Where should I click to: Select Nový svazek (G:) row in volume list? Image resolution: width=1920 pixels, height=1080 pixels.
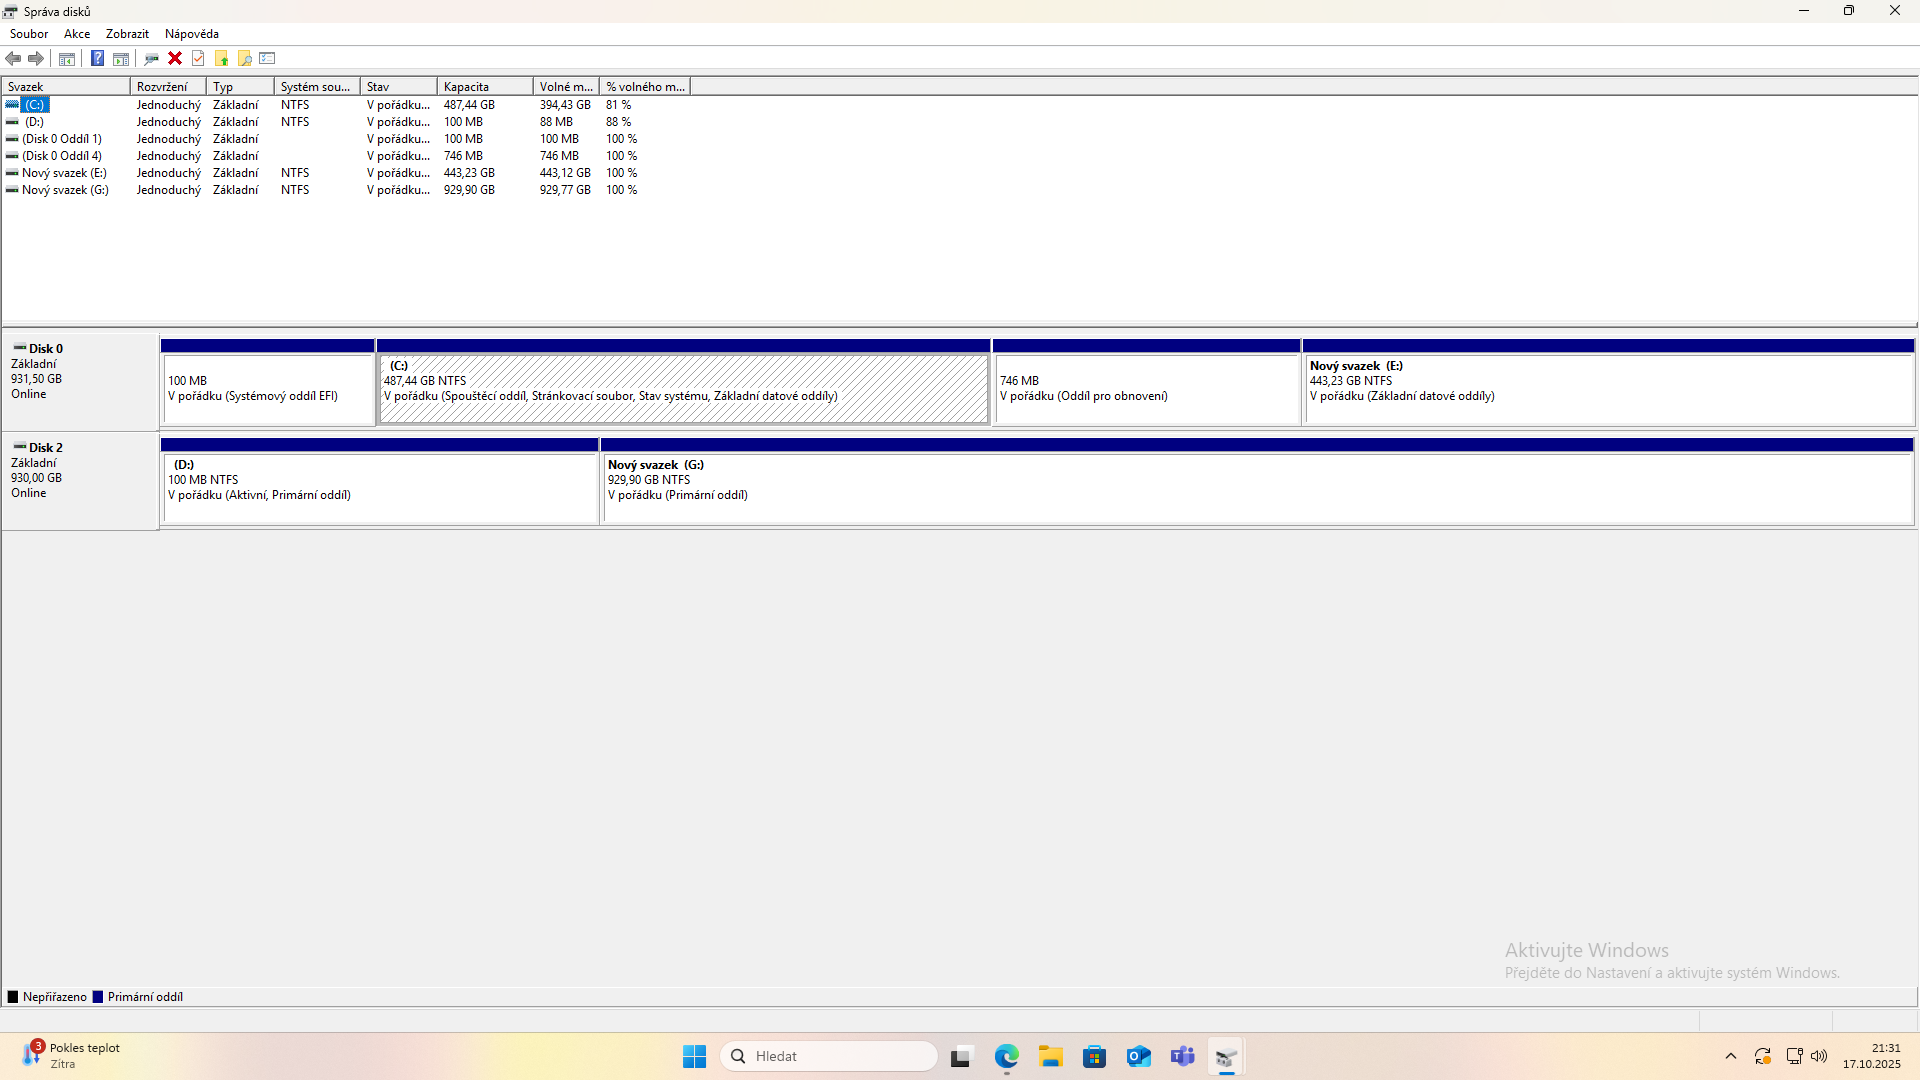click(65, 190)
